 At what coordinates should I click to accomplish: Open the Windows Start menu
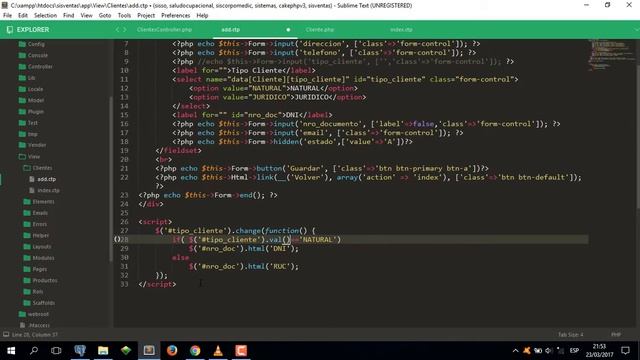(x=11, y=351)
